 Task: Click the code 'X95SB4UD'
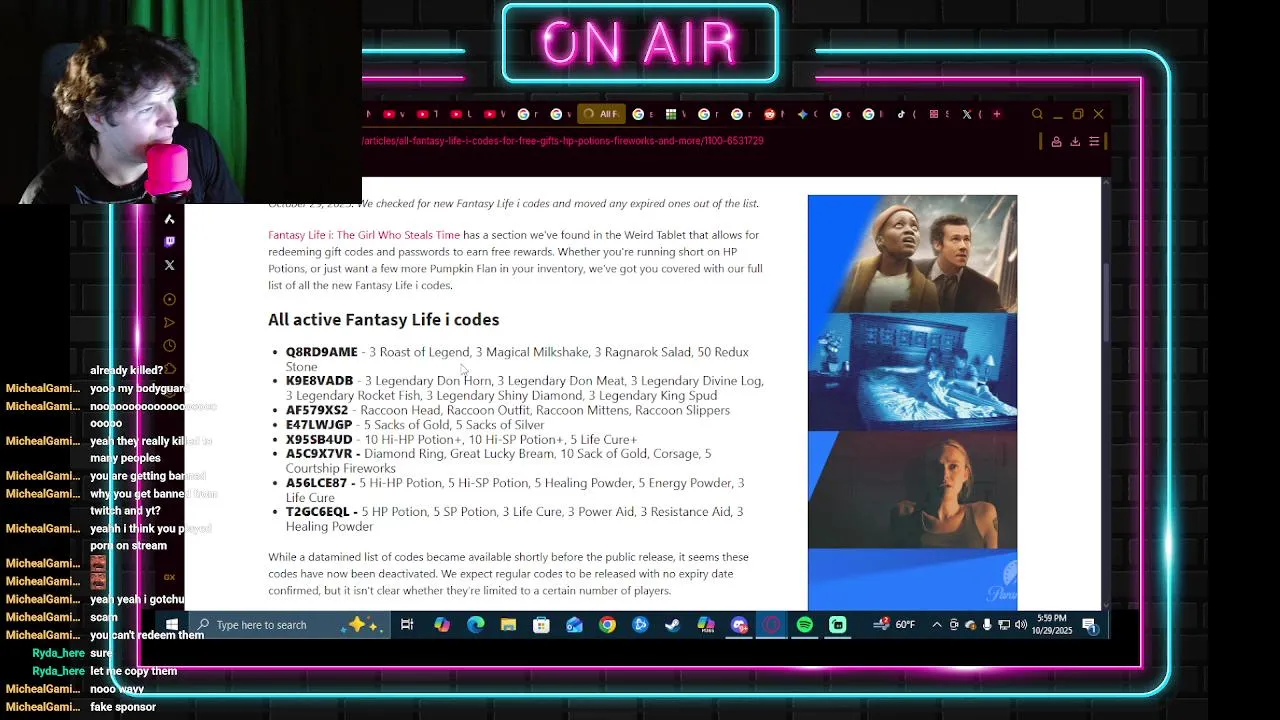tap(319, 439)
